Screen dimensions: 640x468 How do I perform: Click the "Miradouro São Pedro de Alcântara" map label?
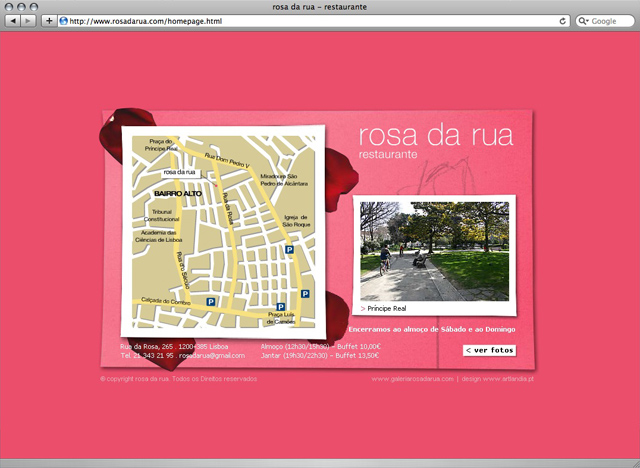[284, 180]
